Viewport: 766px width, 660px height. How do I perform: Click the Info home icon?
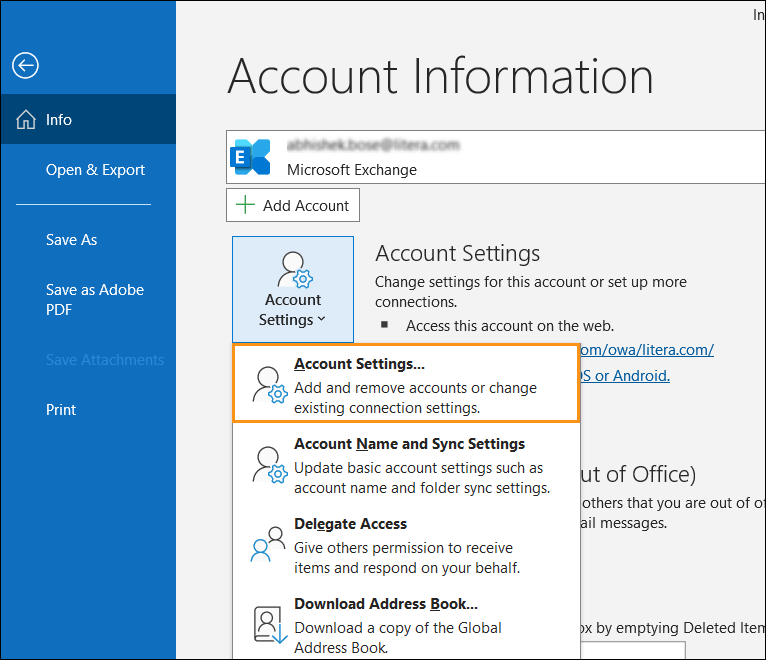tap(26, 119)
